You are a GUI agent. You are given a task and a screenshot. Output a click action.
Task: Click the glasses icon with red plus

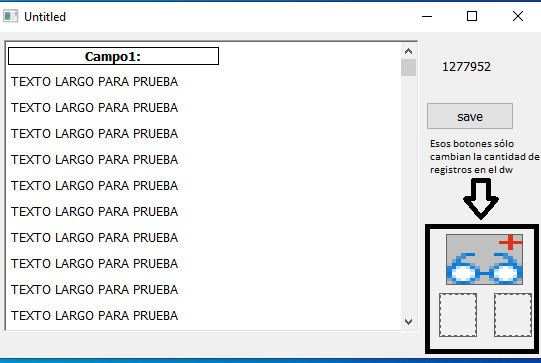coord(484,259)
